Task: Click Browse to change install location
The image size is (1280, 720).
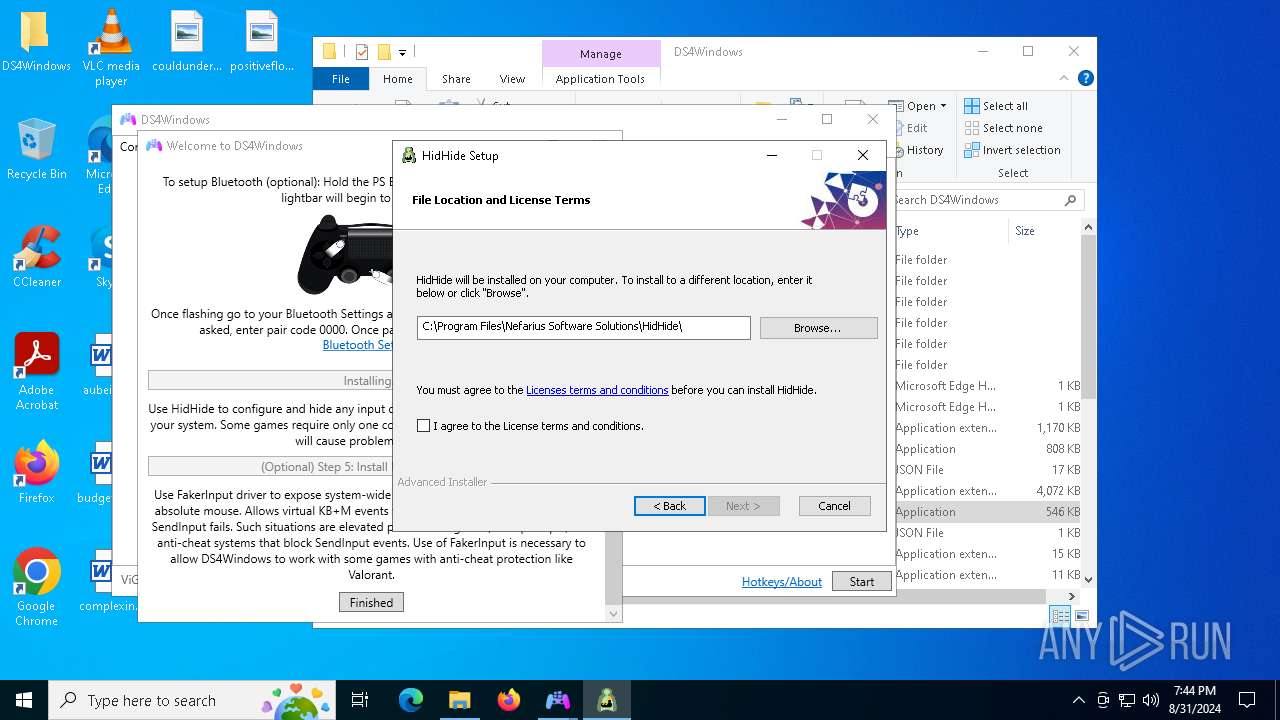Action: coord(818,328)
